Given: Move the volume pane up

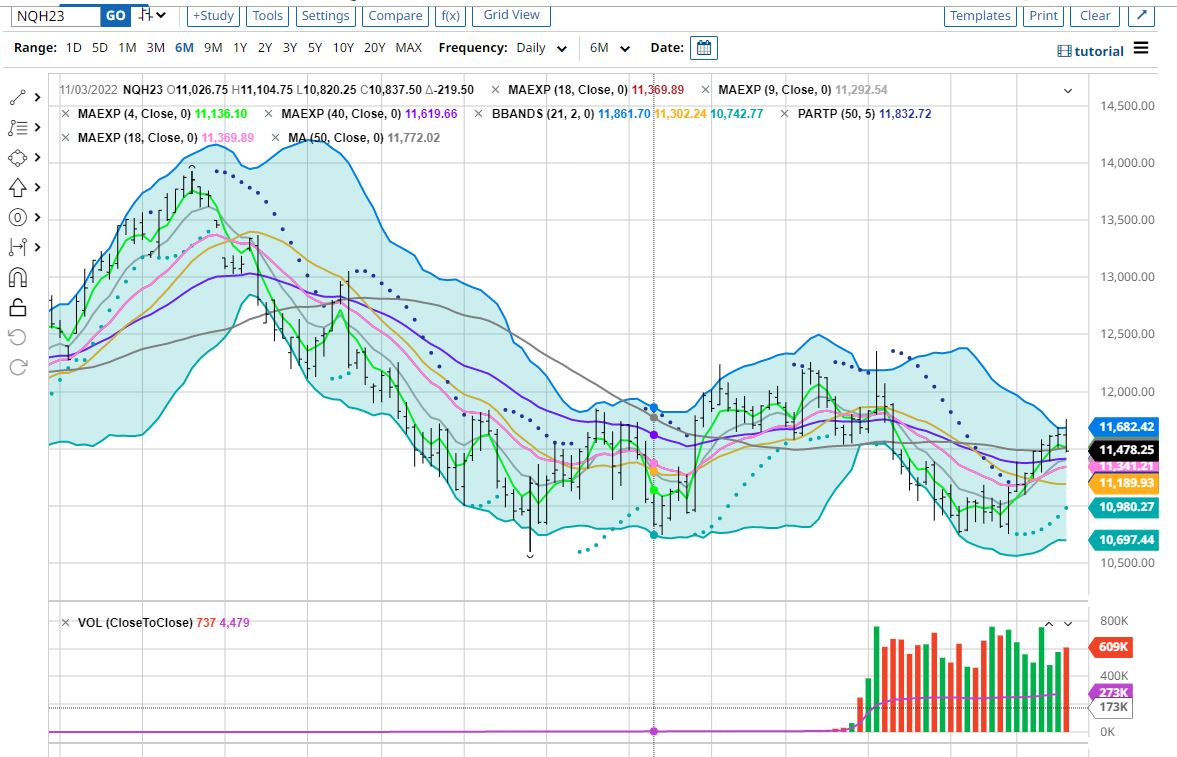Looking at the screenshot, I should pos(1049,623).
